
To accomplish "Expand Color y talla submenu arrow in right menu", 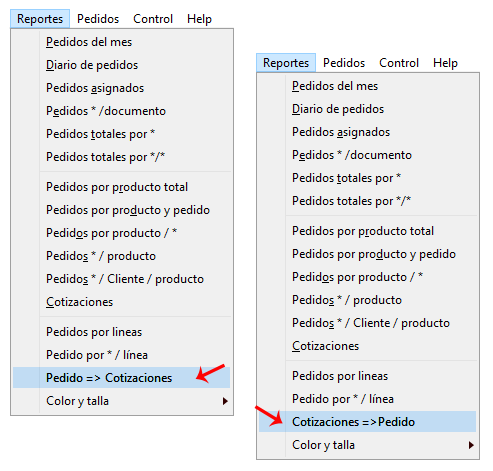I will [471, 445].
